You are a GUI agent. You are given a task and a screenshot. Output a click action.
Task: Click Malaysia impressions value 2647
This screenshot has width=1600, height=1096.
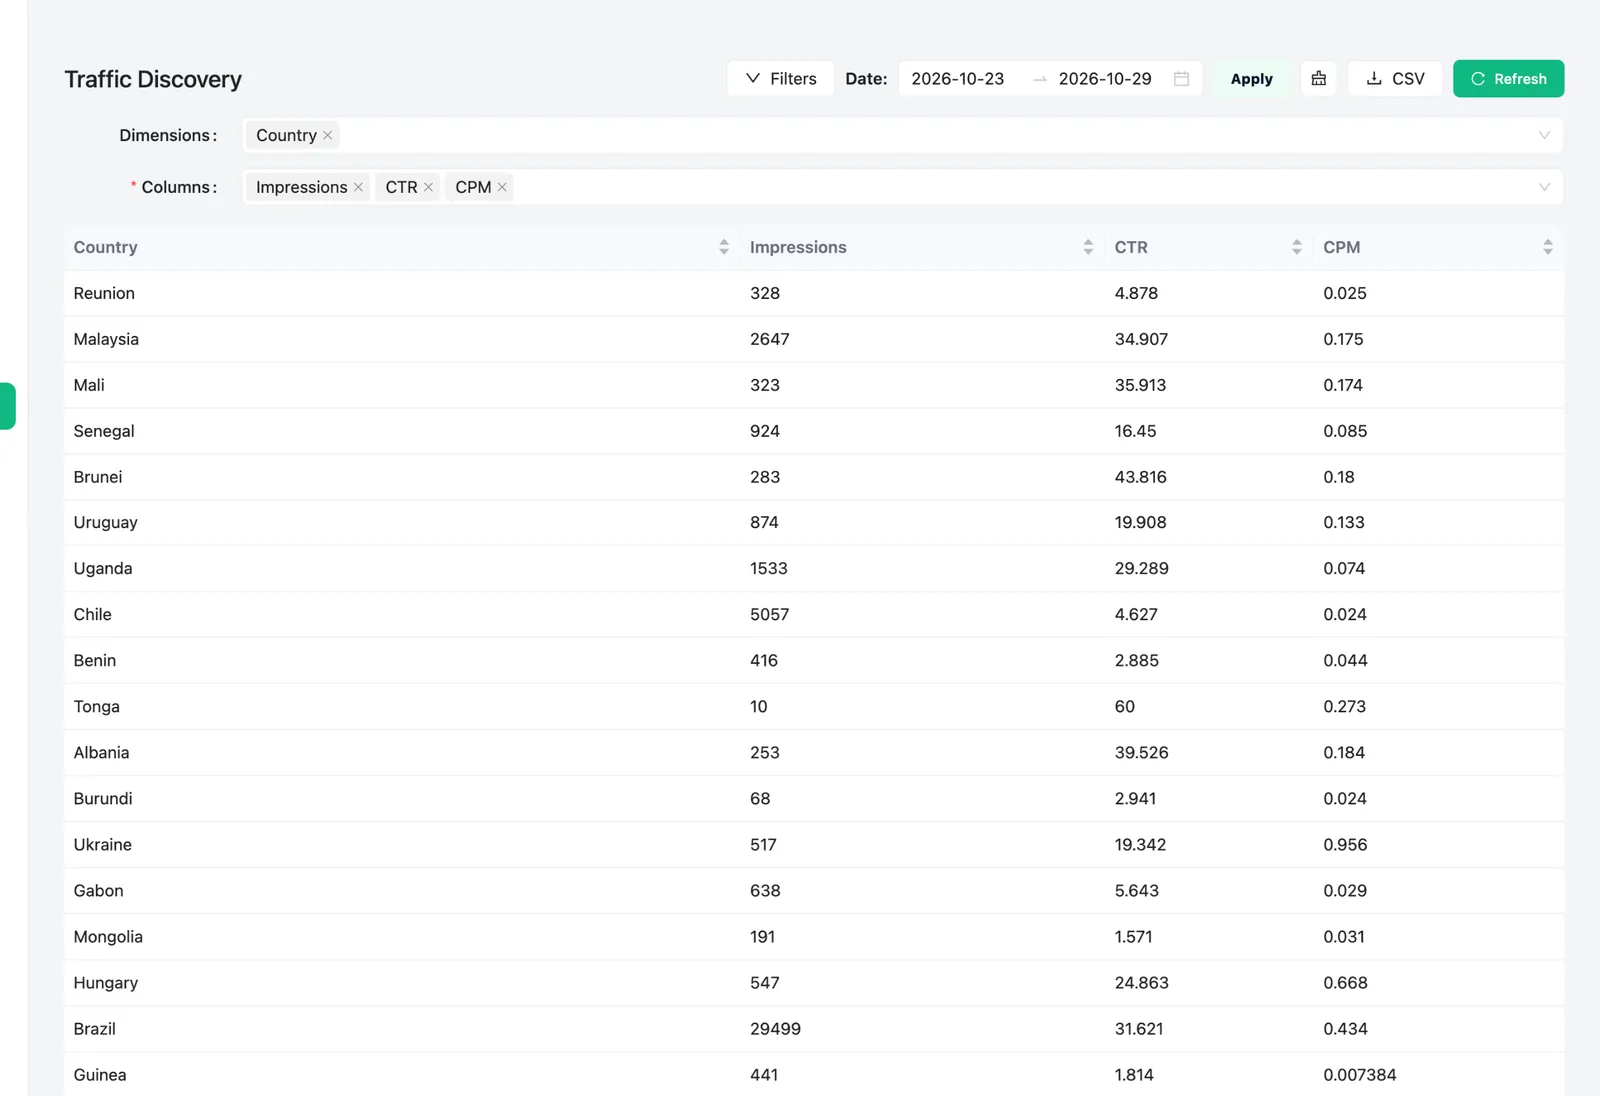click(769, 339)
